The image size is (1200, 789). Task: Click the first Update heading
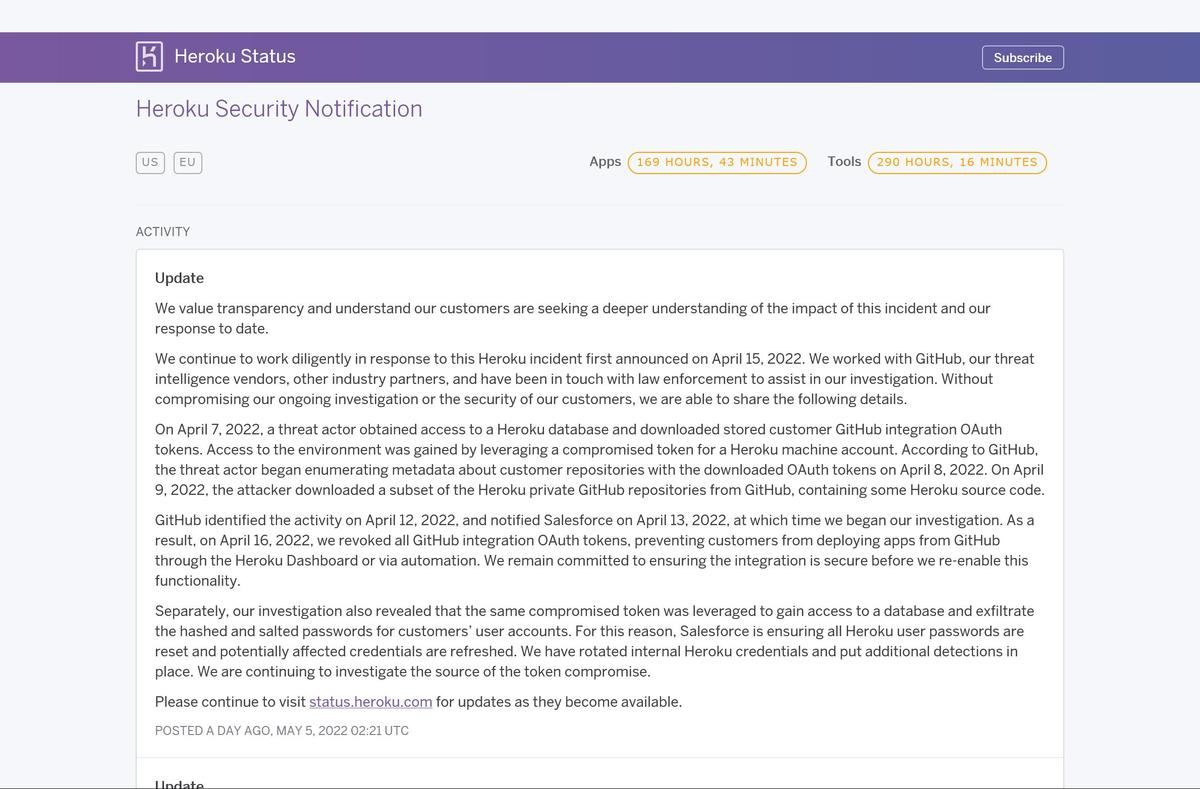[x=179, y=278]
